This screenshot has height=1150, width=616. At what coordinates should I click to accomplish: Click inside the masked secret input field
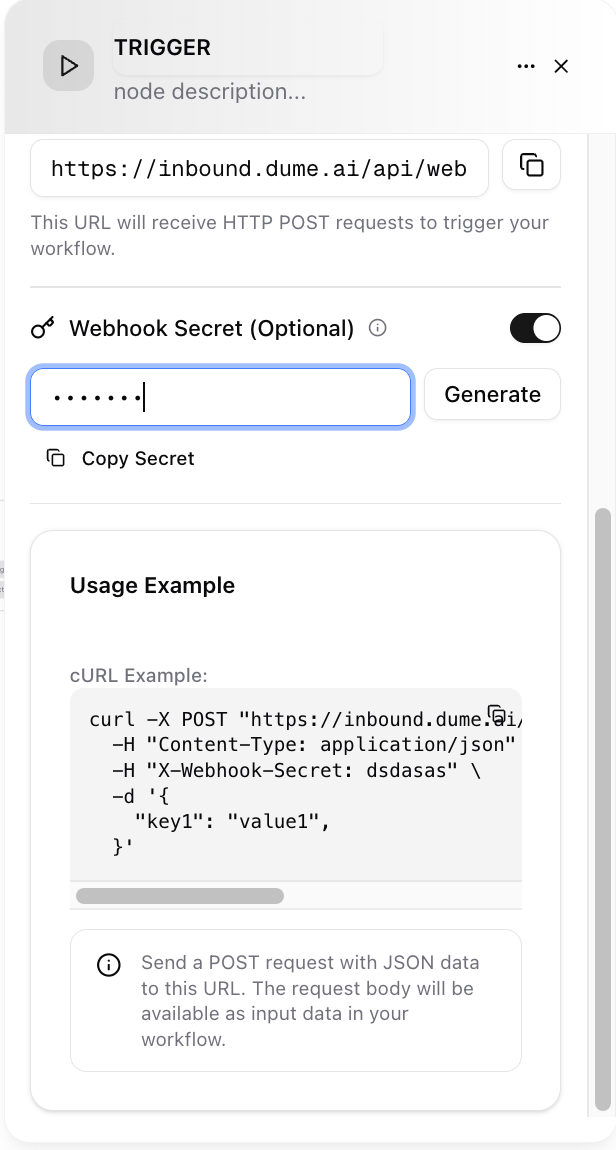(220, 396)
